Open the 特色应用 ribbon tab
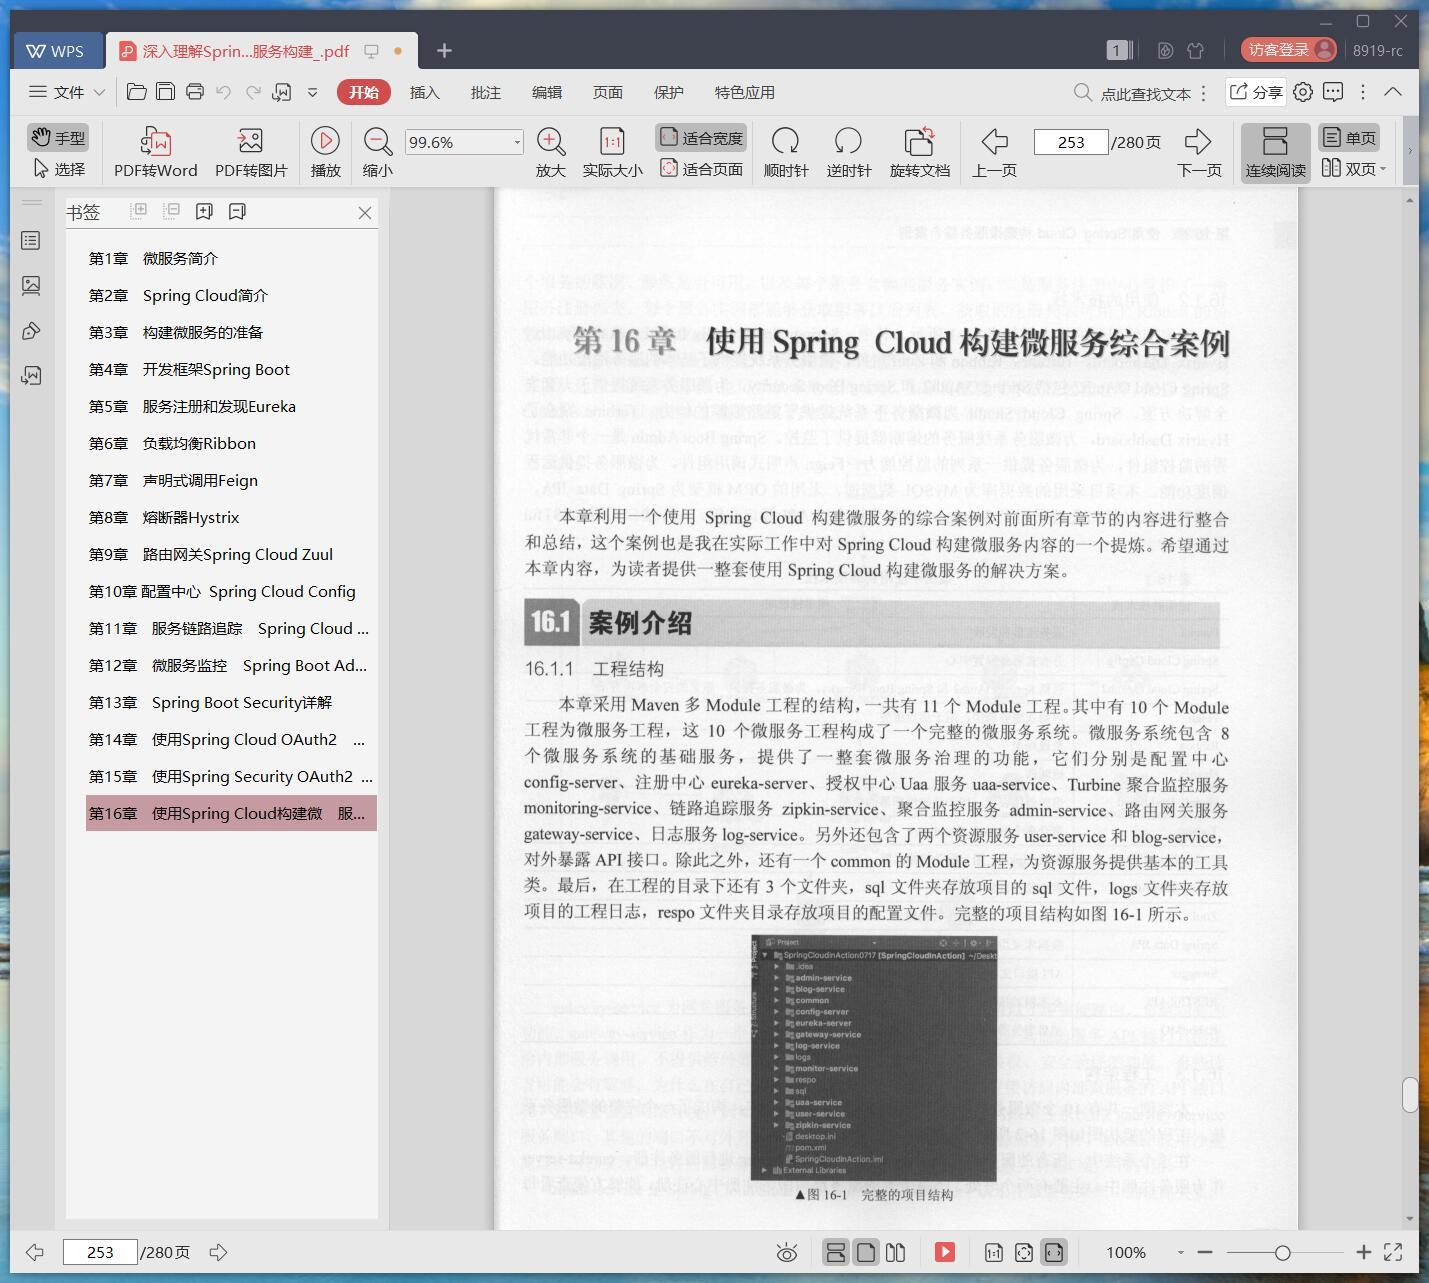The image size is (1429, 1283). pyautogui.click(x=745, y=92)
